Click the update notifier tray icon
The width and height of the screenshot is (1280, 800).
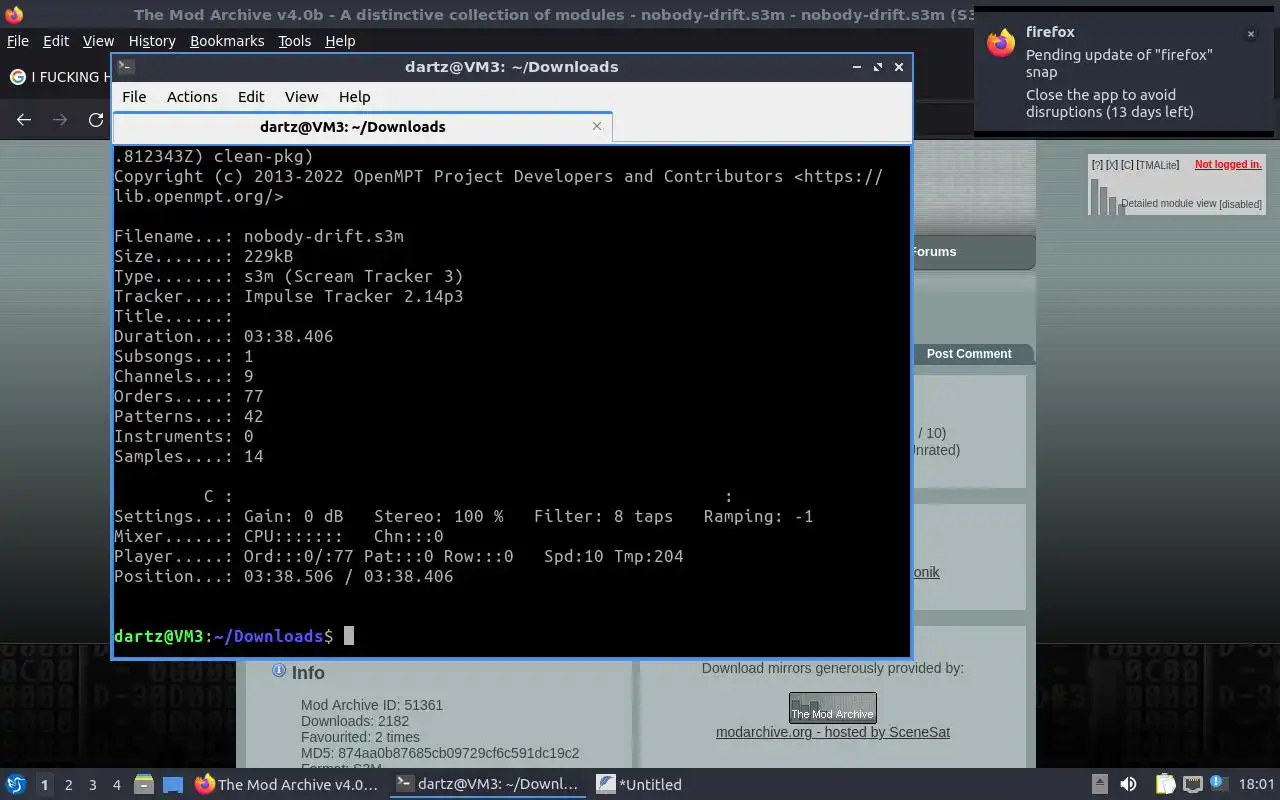coord(1217,783)
